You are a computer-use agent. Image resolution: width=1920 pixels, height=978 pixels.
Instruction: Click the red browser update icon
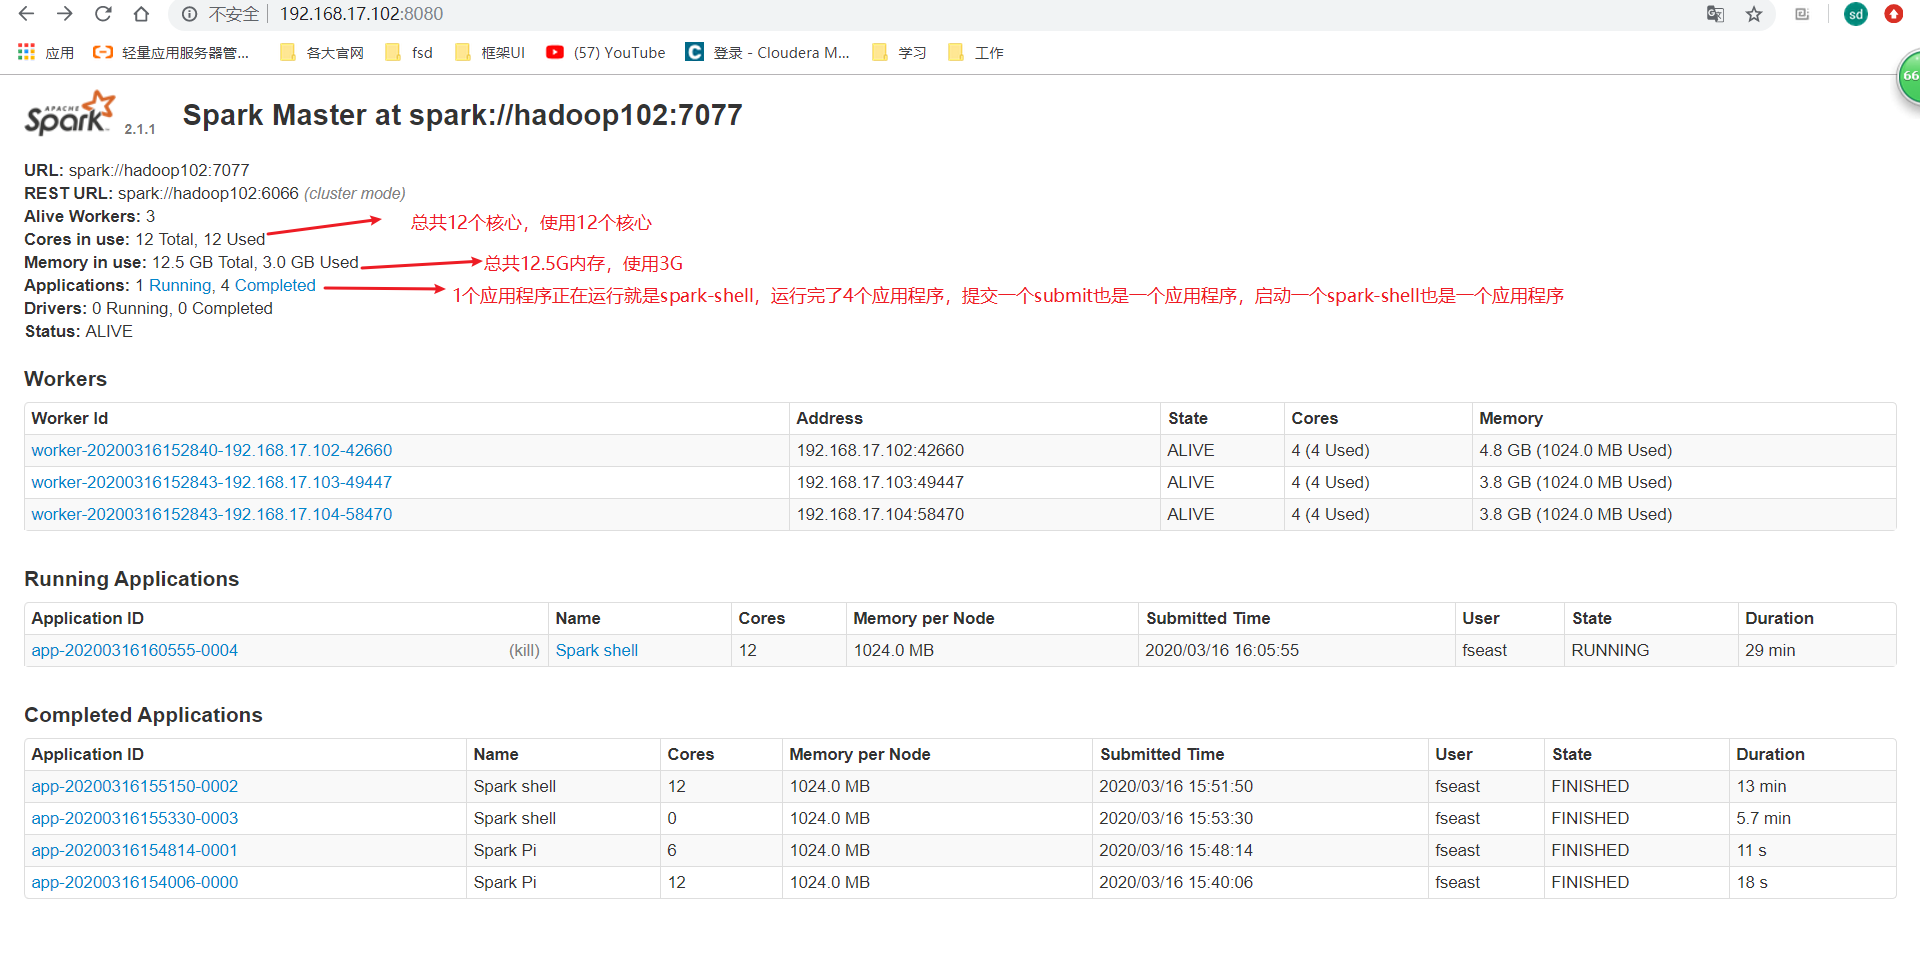[x=1894, y=14]
